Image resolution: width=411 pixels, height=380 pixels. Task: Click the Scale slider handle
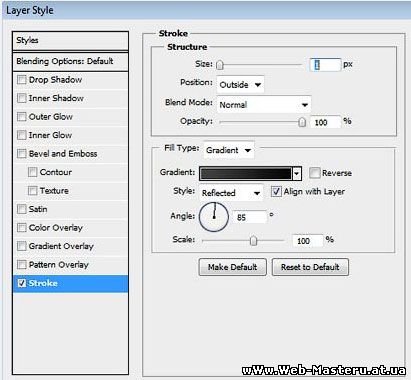click(254, 240)
